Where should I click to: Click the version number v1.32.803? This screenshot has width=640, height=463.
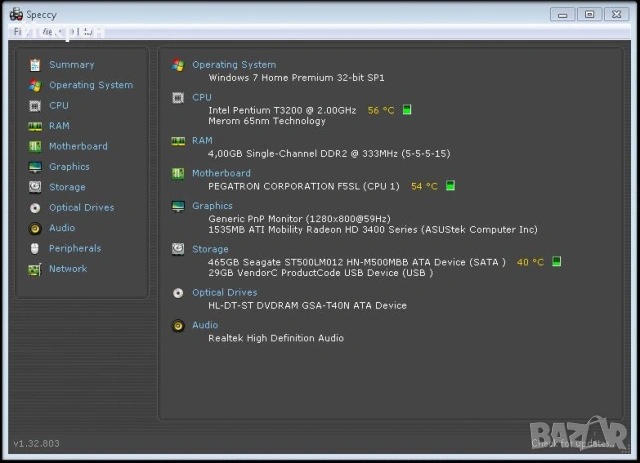[36, 443]
